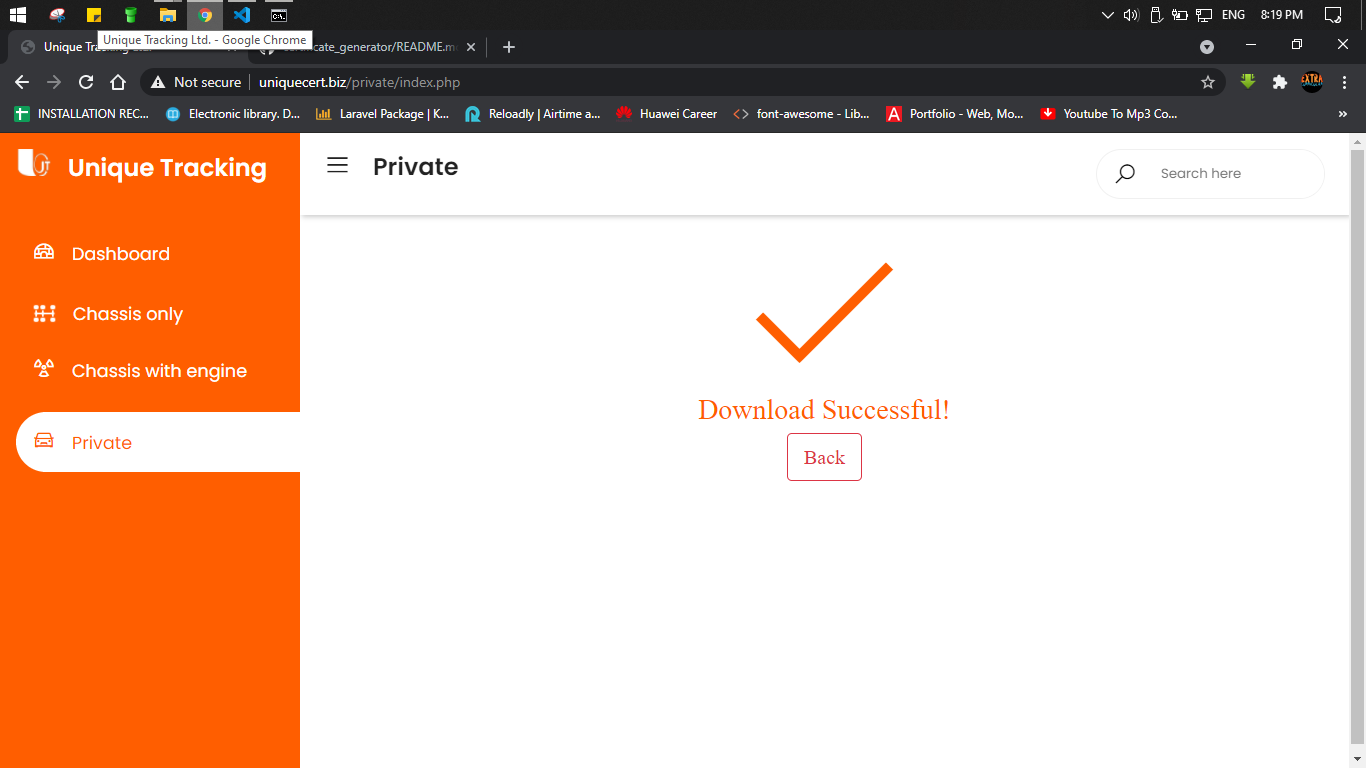Click Download Successful! text

(x=824, y=409)
